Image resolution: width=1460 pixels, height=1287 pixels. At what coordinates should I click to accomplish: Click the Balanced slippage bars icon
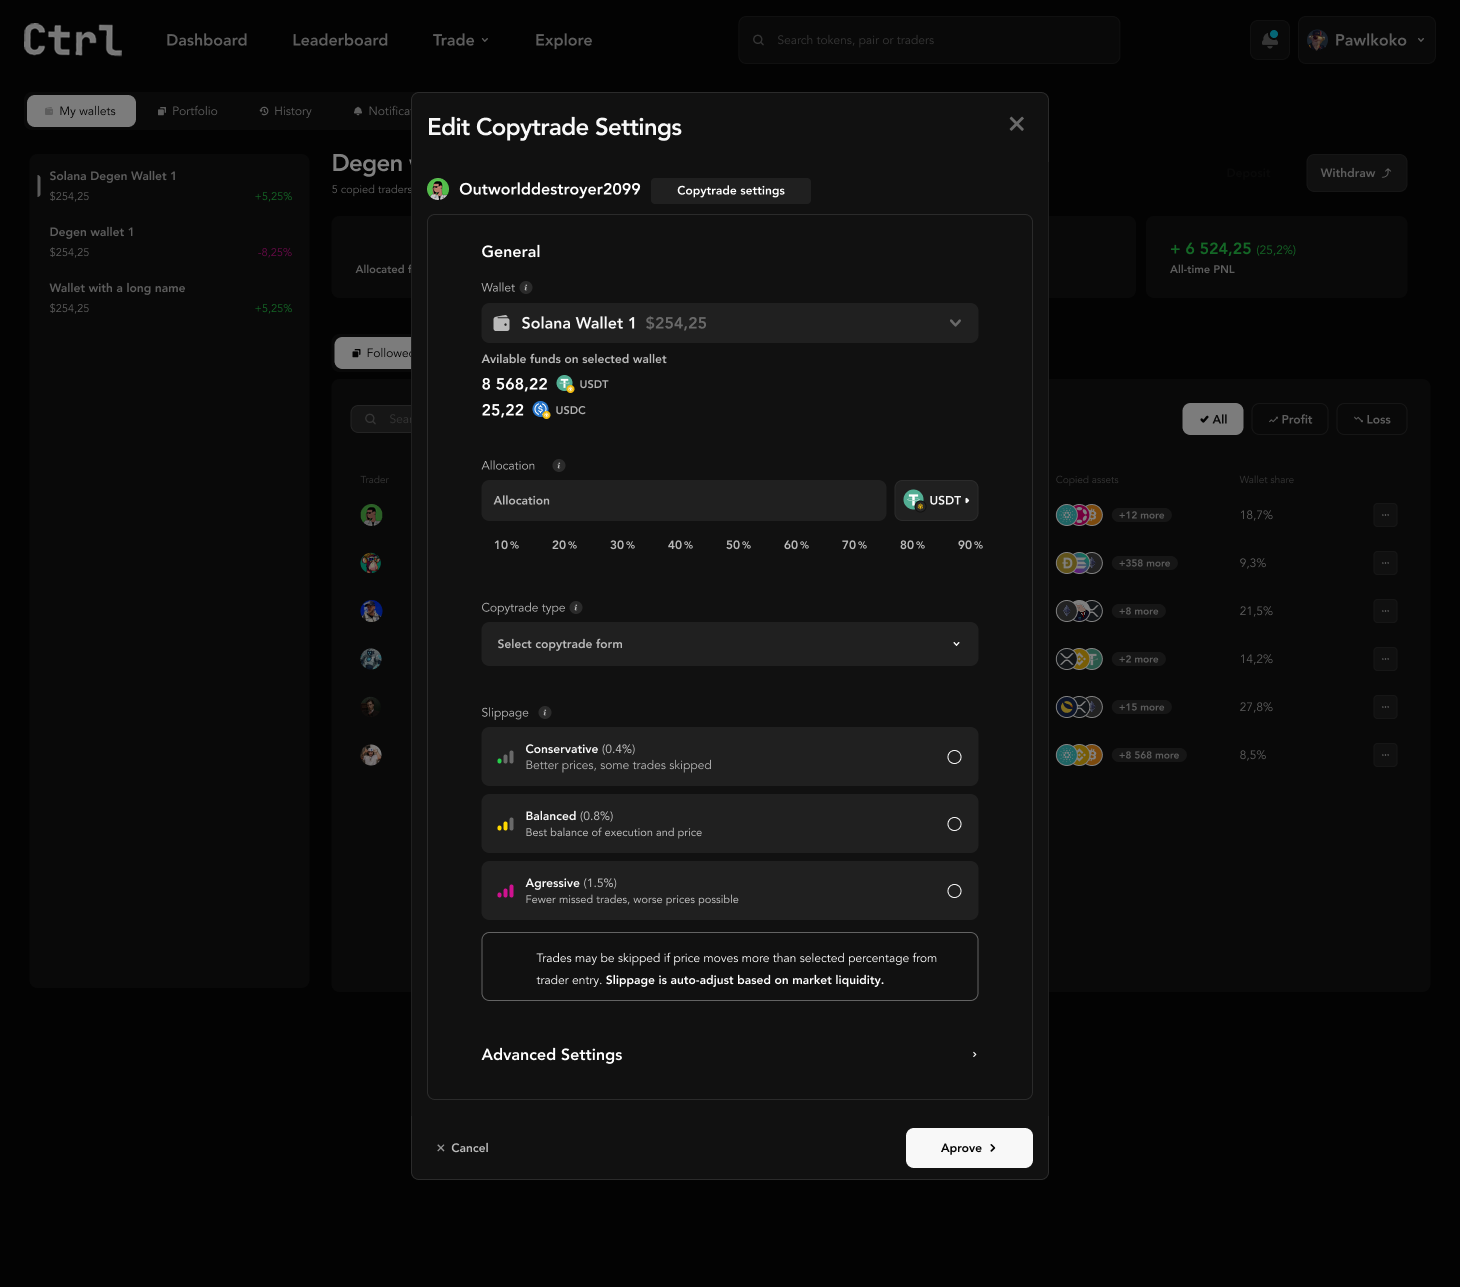tap(506, 824)
